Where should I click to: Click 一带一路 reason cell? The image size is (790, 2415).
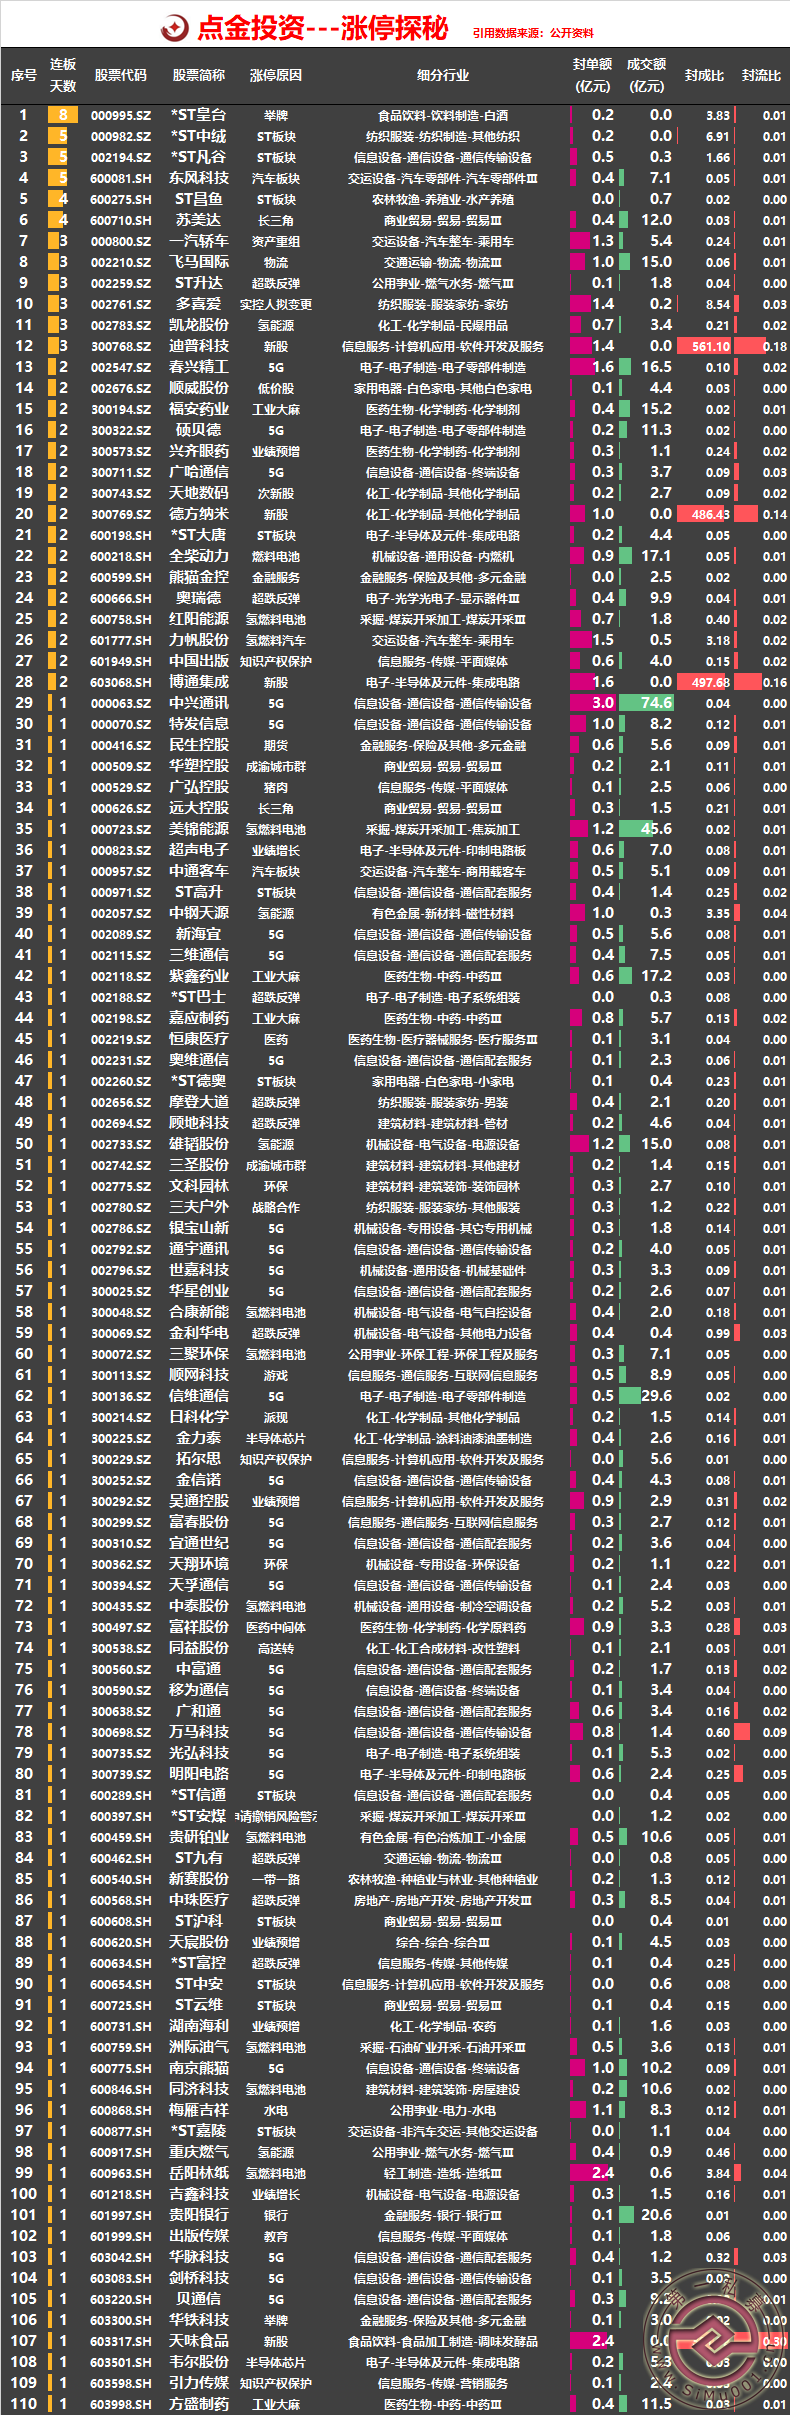point(276,1879)
